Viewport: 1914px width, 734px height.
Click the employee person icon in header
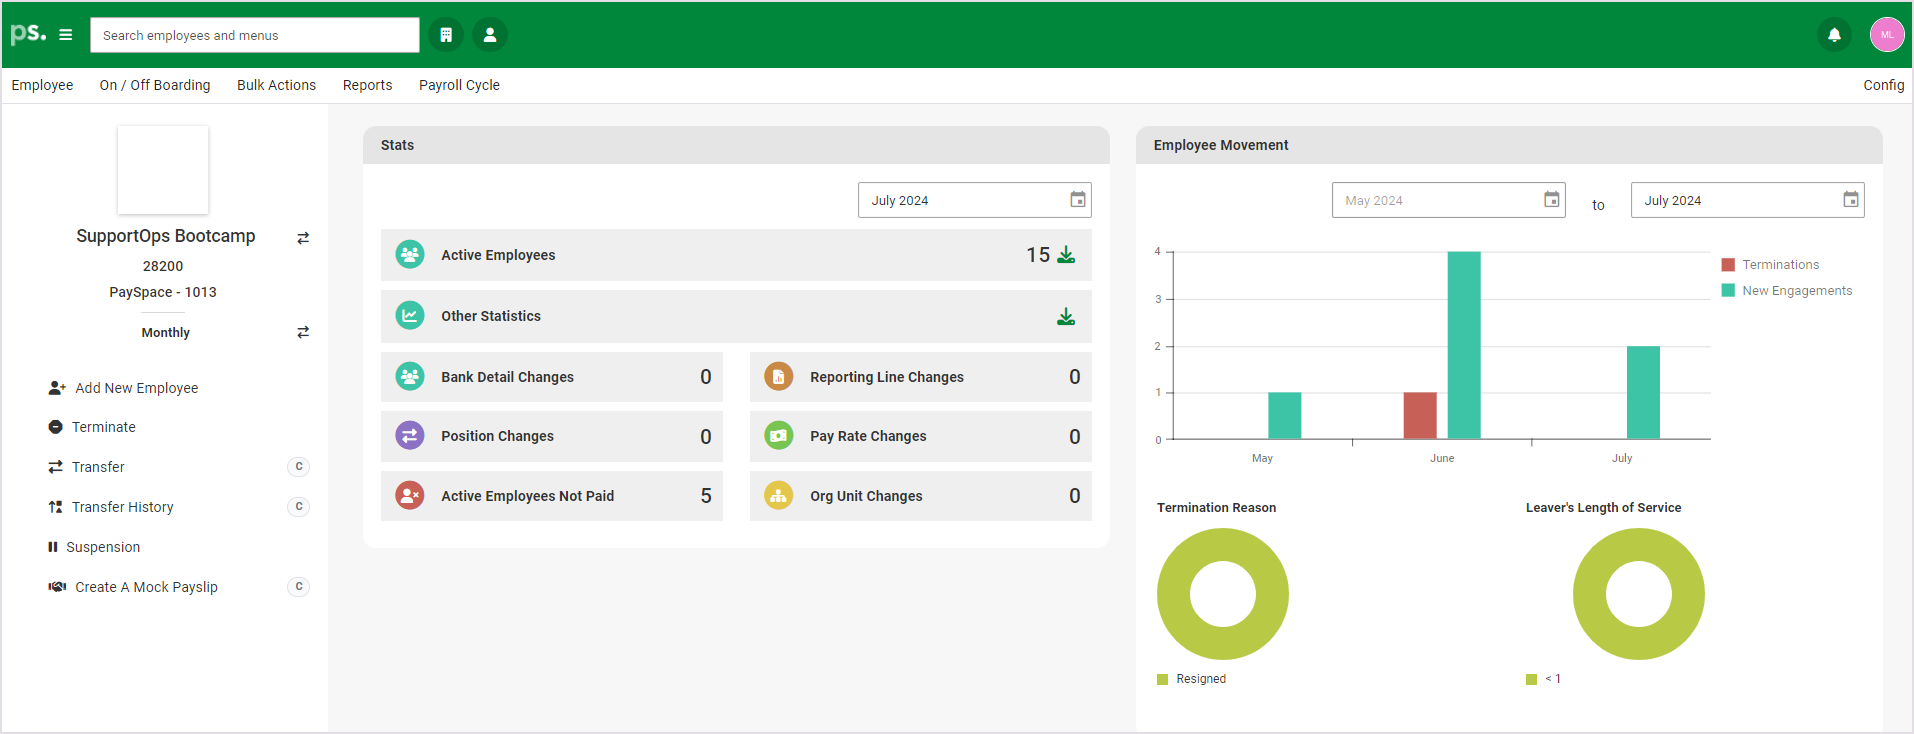tap(490, 35)
